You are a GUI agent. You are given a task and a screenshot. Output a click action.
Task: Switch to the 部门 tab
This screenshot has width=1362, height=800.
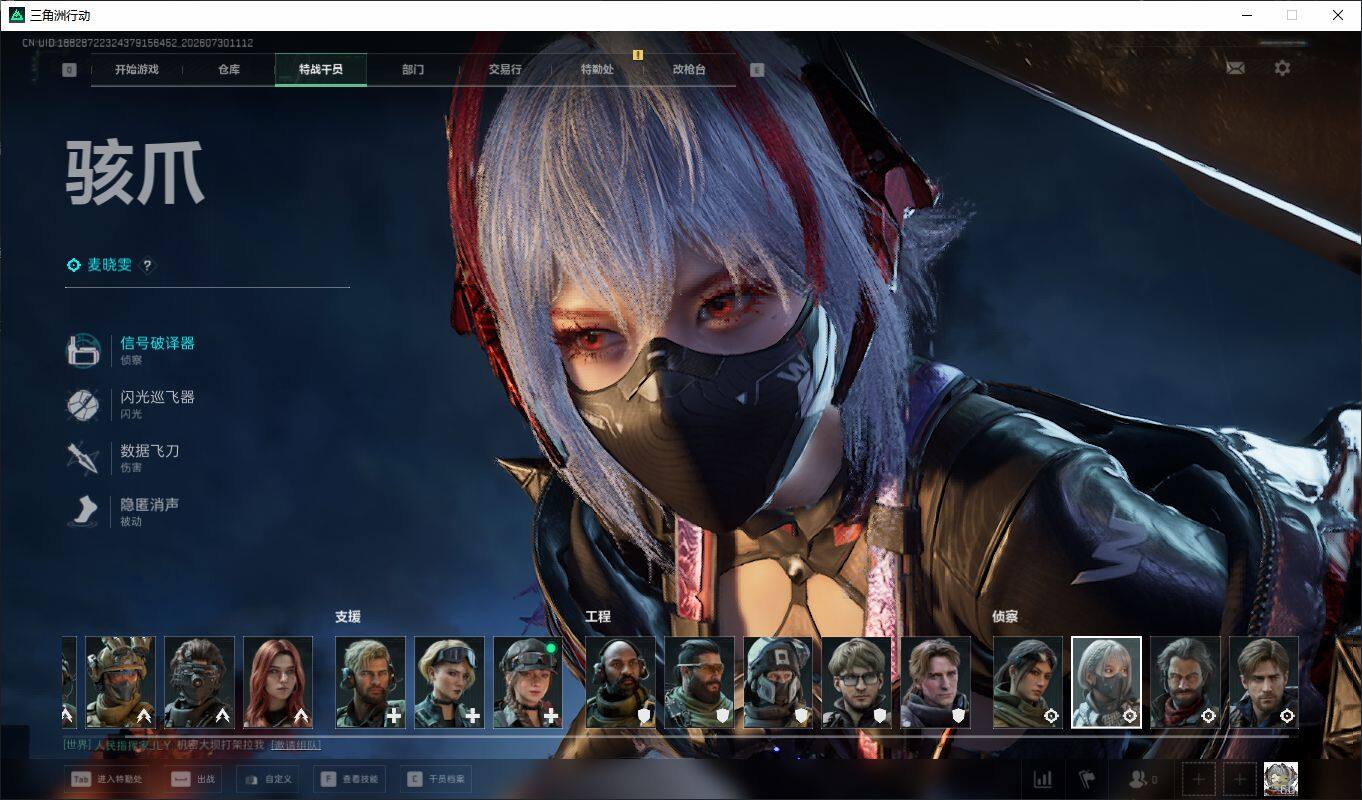pyautogui.click(x=413, y=70)
